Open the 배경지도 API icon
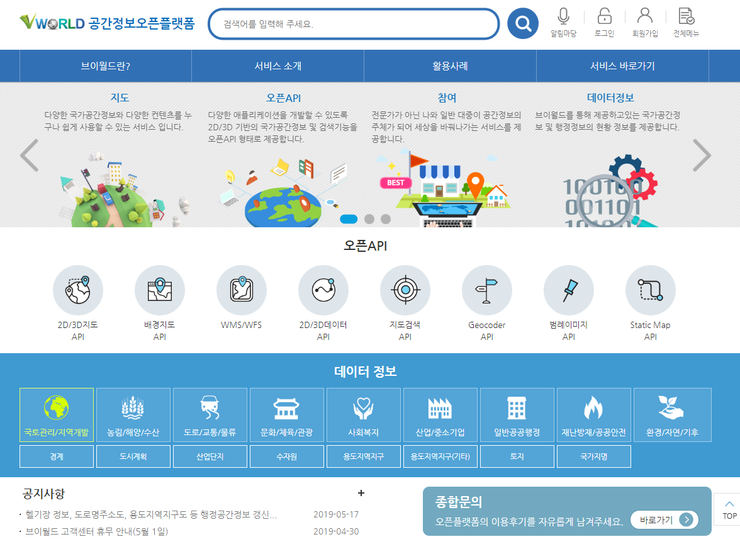This screenshot has height=549, width=740. tap(160, 290)
